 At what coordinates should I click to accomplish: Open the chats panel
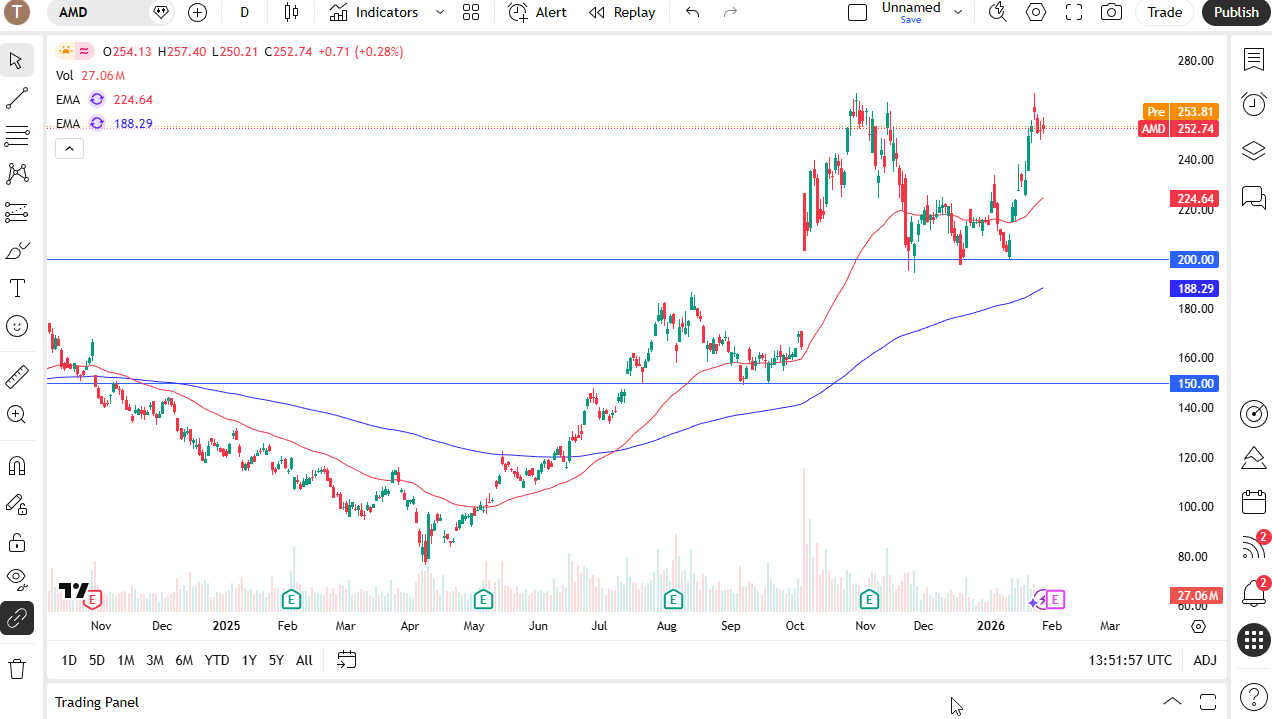(1254, 196)
